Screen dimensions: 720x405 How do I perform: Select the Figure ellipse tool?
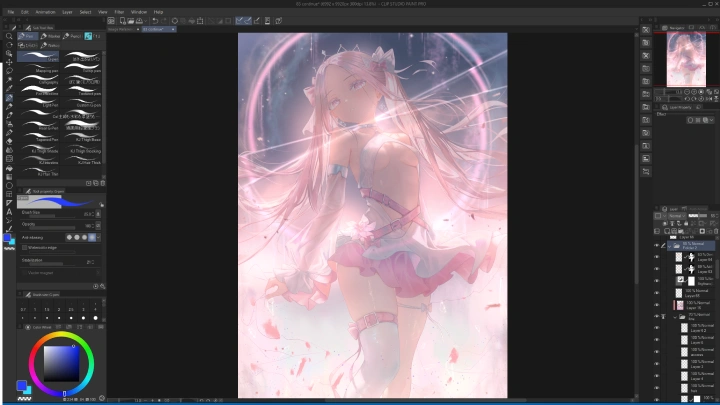tap(9, 186)
